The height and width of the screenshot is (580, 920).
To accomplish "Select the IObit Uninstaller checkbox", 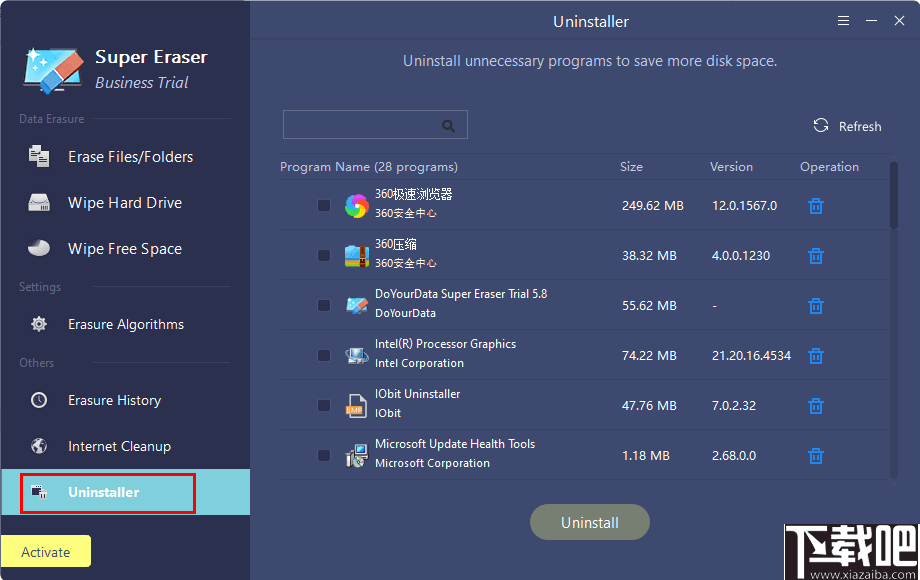I will [x=323, y=405].
